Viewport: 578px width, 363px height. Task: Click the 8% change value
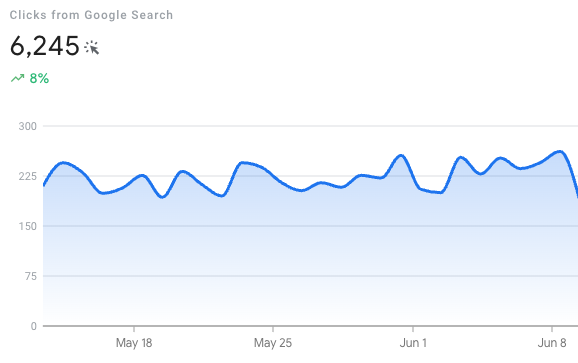tap(39, 78)
